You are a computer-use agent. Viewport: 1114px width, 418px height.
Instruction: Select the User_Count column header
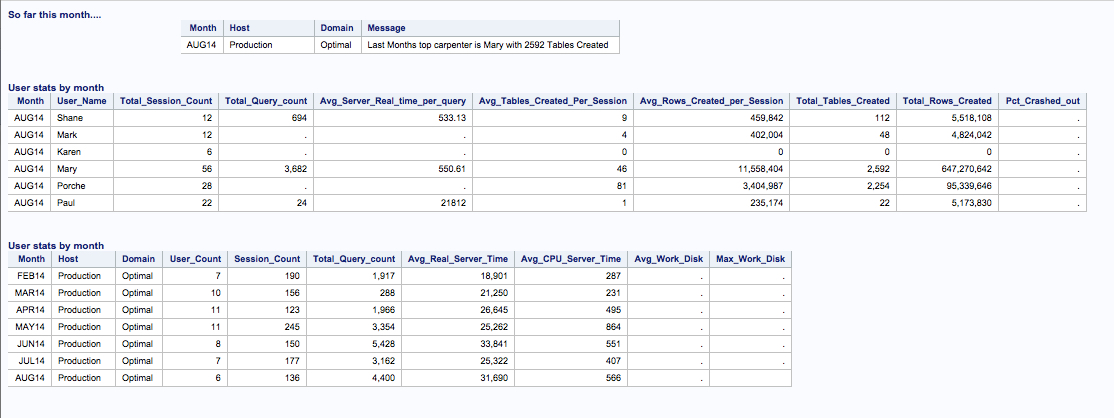click(x=195, y=259)
